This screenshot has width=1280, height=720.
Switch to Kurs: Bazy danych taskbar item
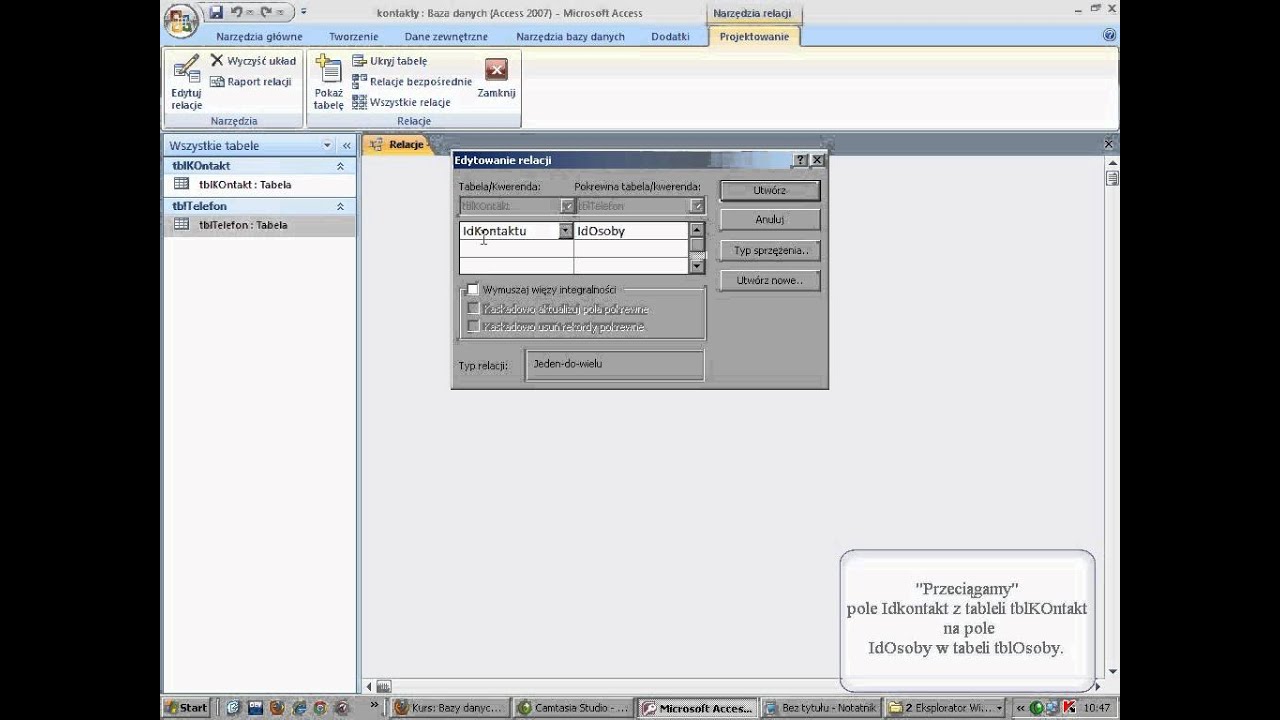point(450,708)
